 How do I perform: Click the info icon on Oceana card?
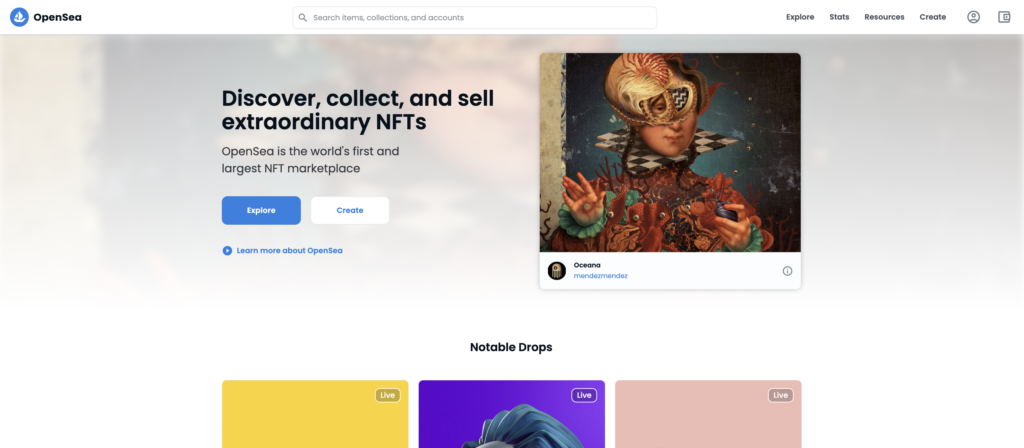click(787, 271)
